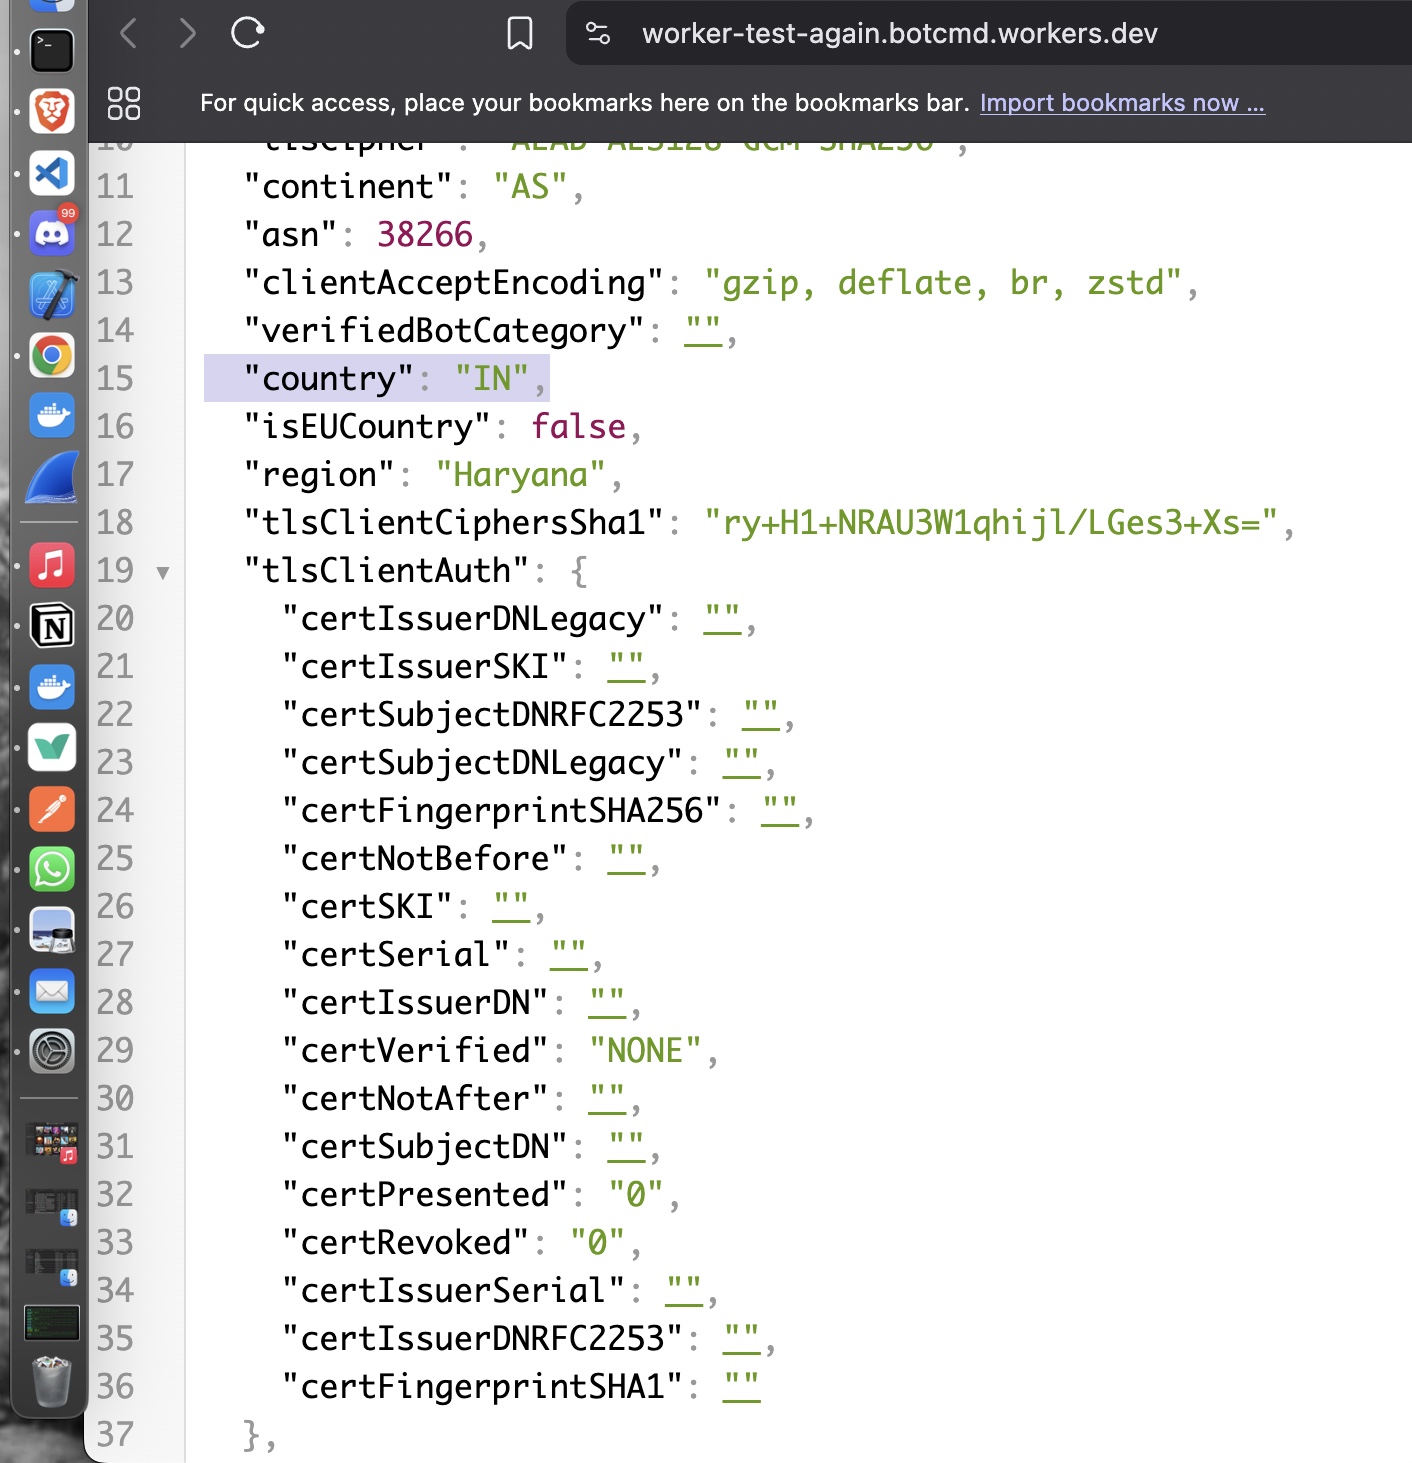1412x1463 pixels.
Task: Select the "gzip, deflate, br, zstd" value
Action: 943,283
